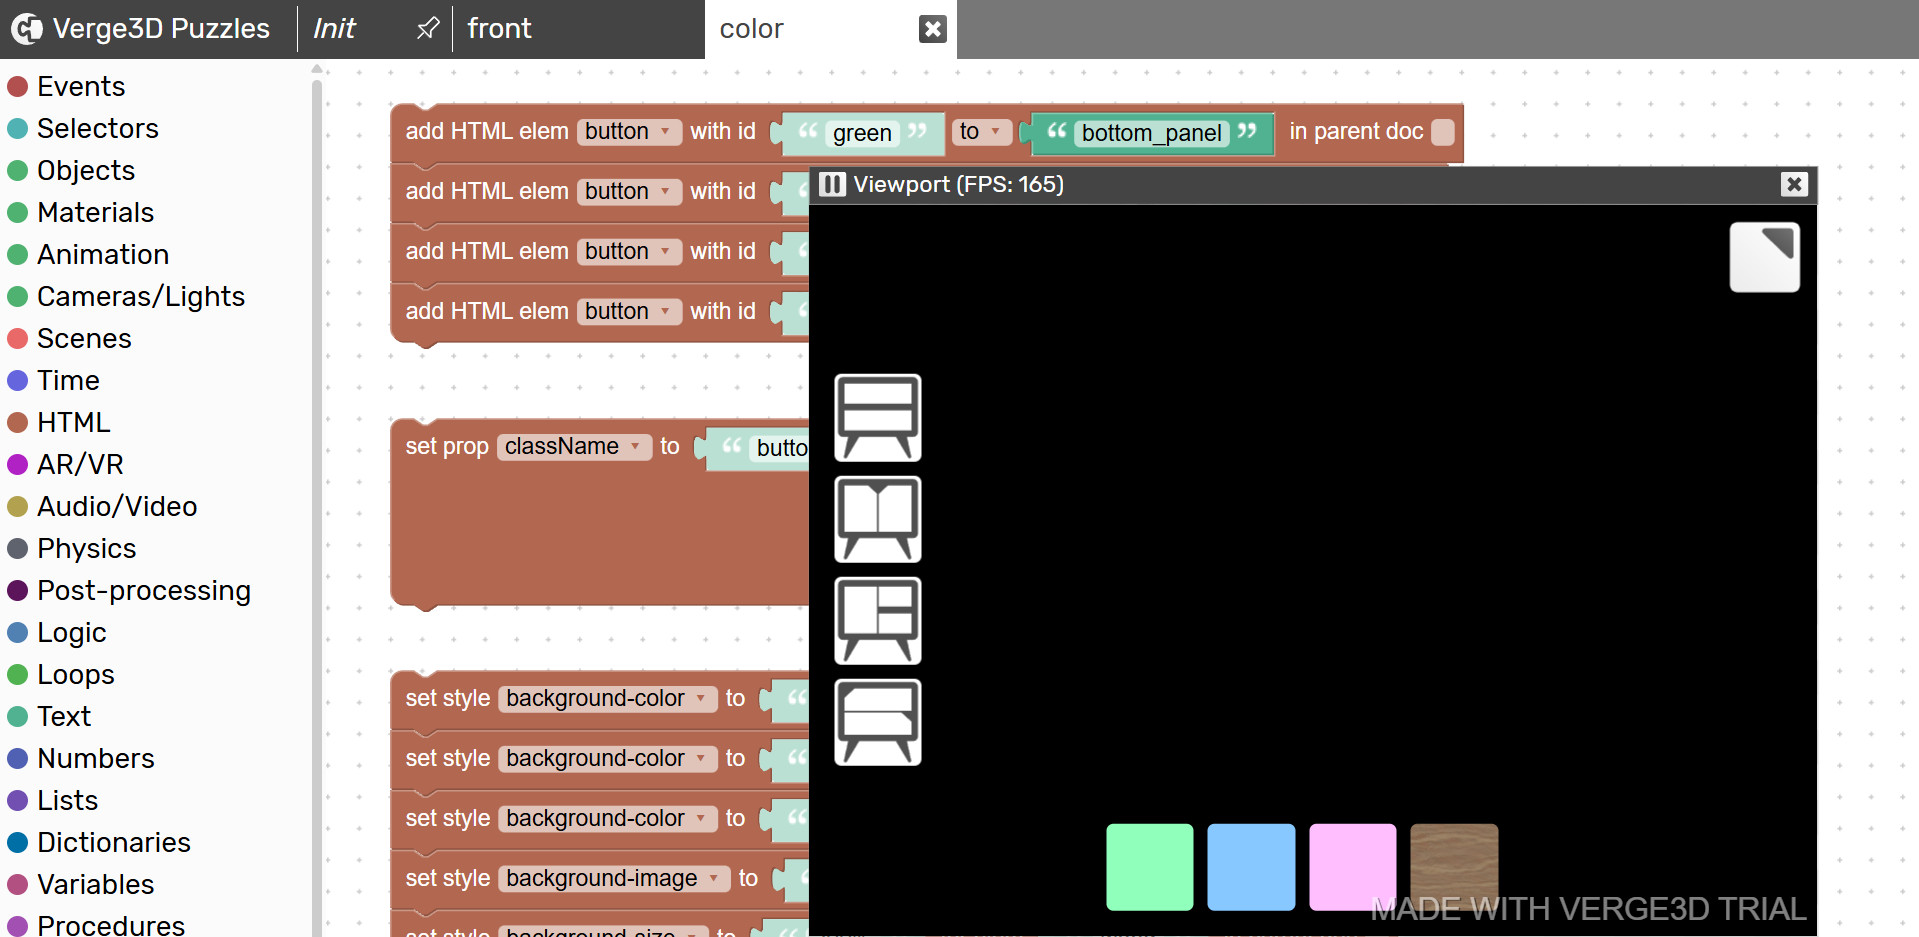Open the button element type dropdown in first block
This screenshot has height=937, width=1919.
click(629, 132)
